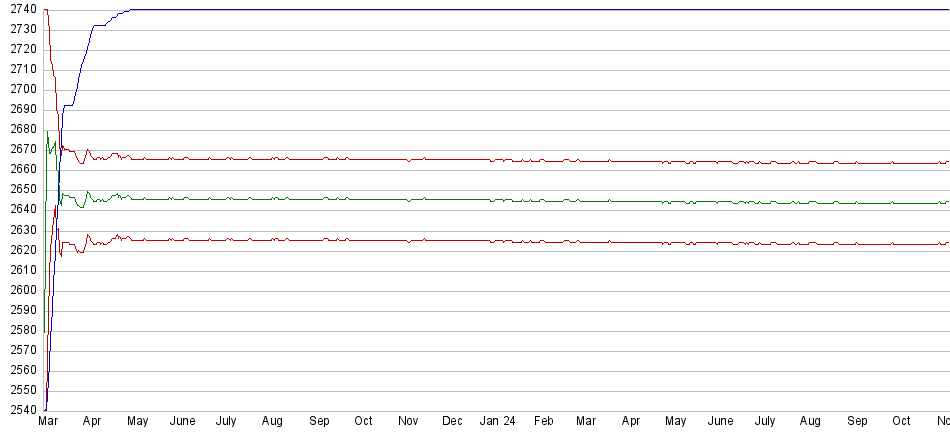Viewport: 950px width, 435px height.
Task: Select the 'Dec' month label on the axis
Action: pos(452,422)
